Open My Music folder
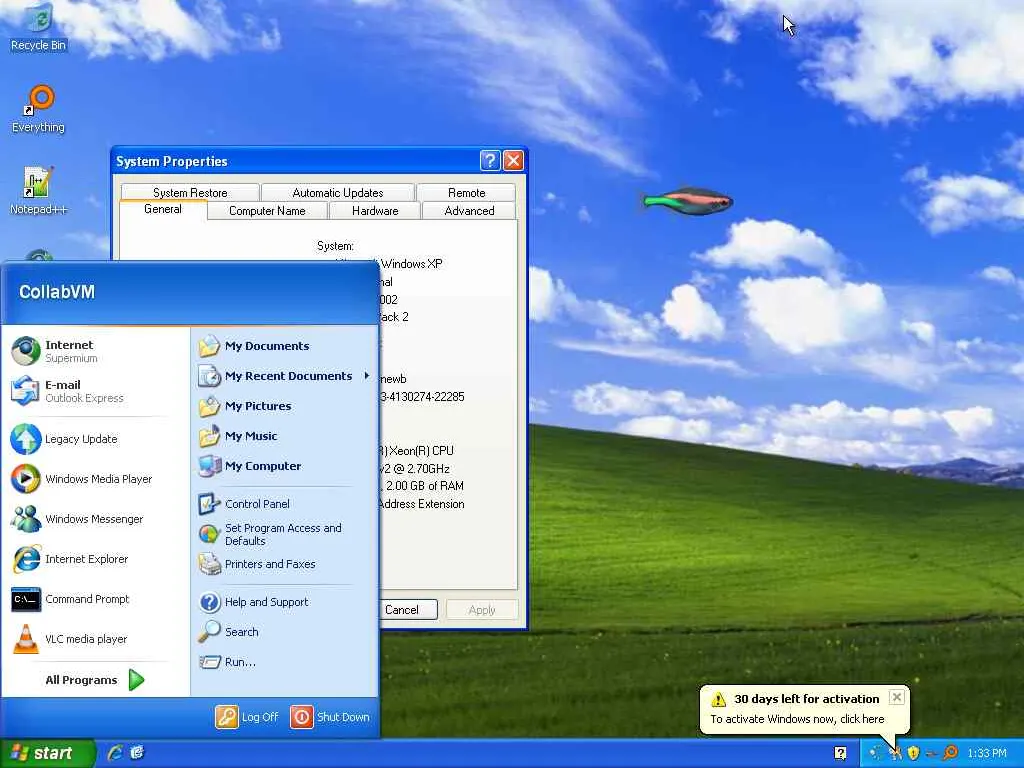Screen dimensions: 1024x768 pos(285,436)
